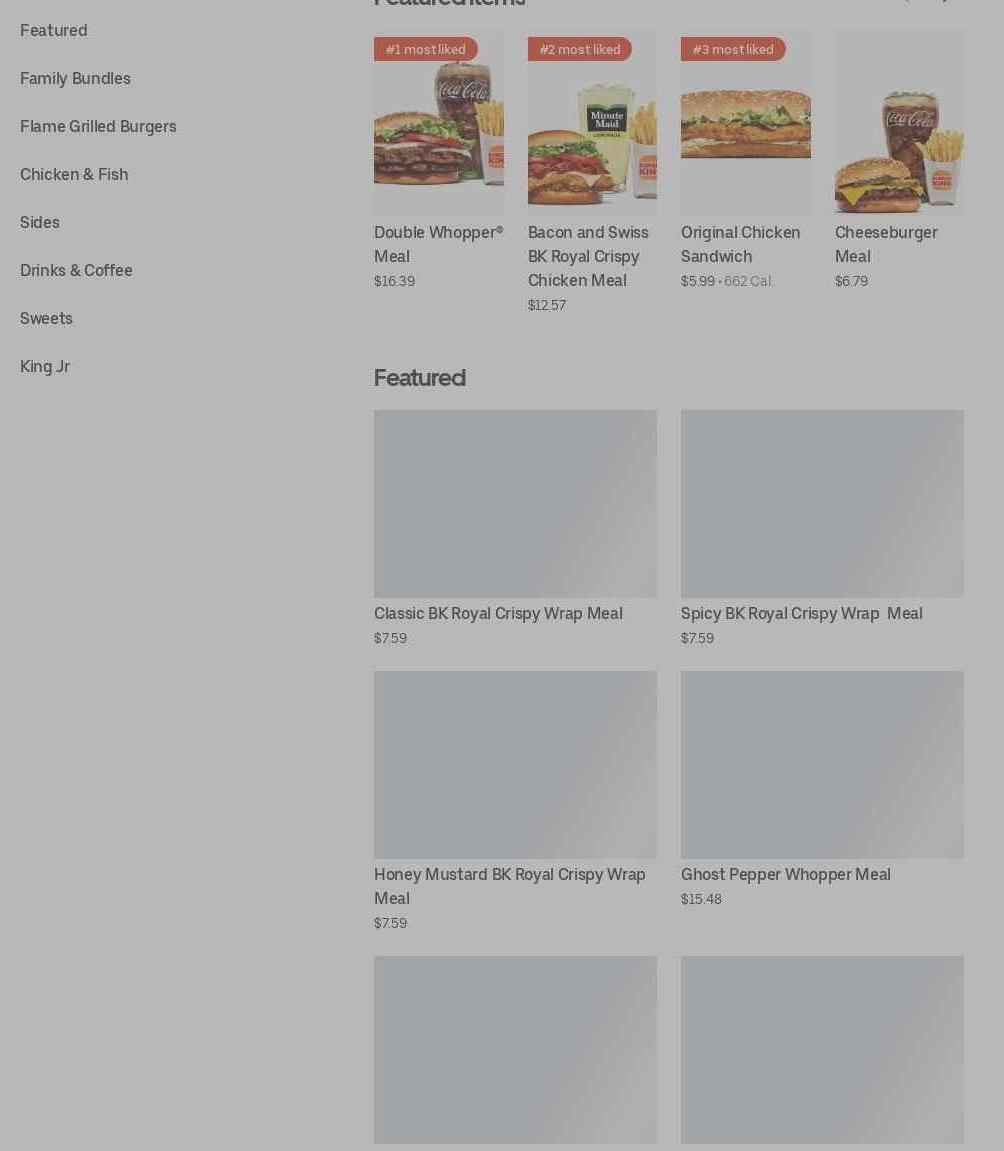This screenshot has width=1004, height=1151.
Task: Go to King Jr category
Action: pos(45,366)
